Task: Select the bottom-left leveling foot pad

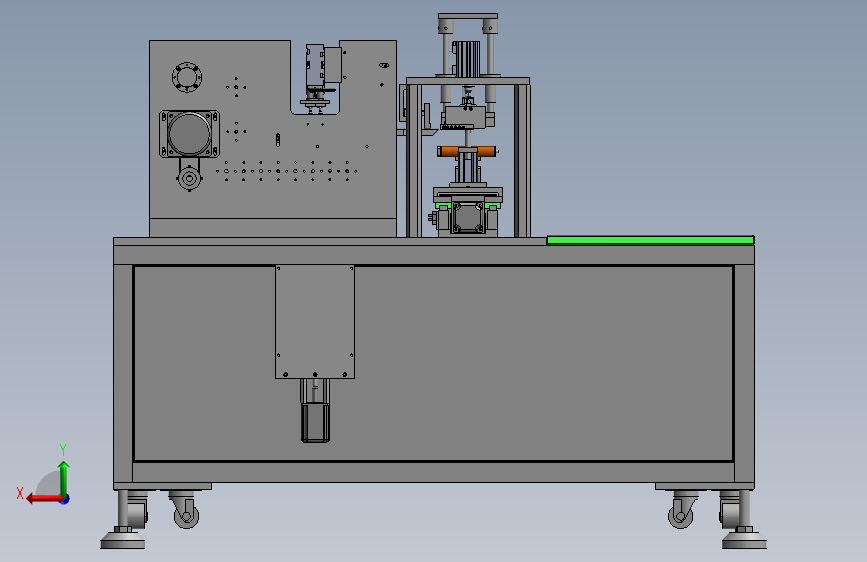Action: click(x=123, y=539)
